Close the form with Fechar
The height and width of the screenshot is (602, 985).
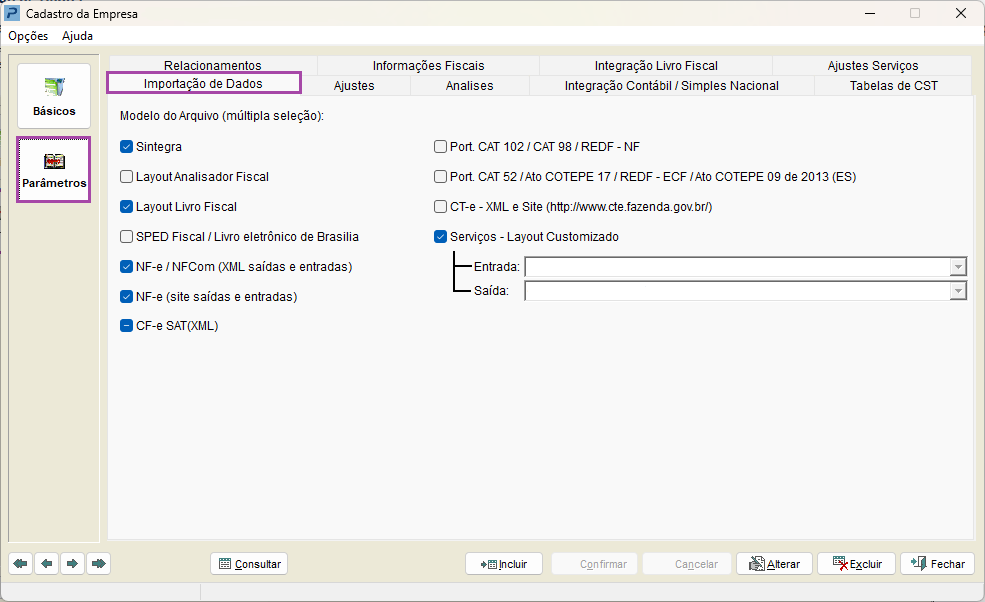coord(937,564)
